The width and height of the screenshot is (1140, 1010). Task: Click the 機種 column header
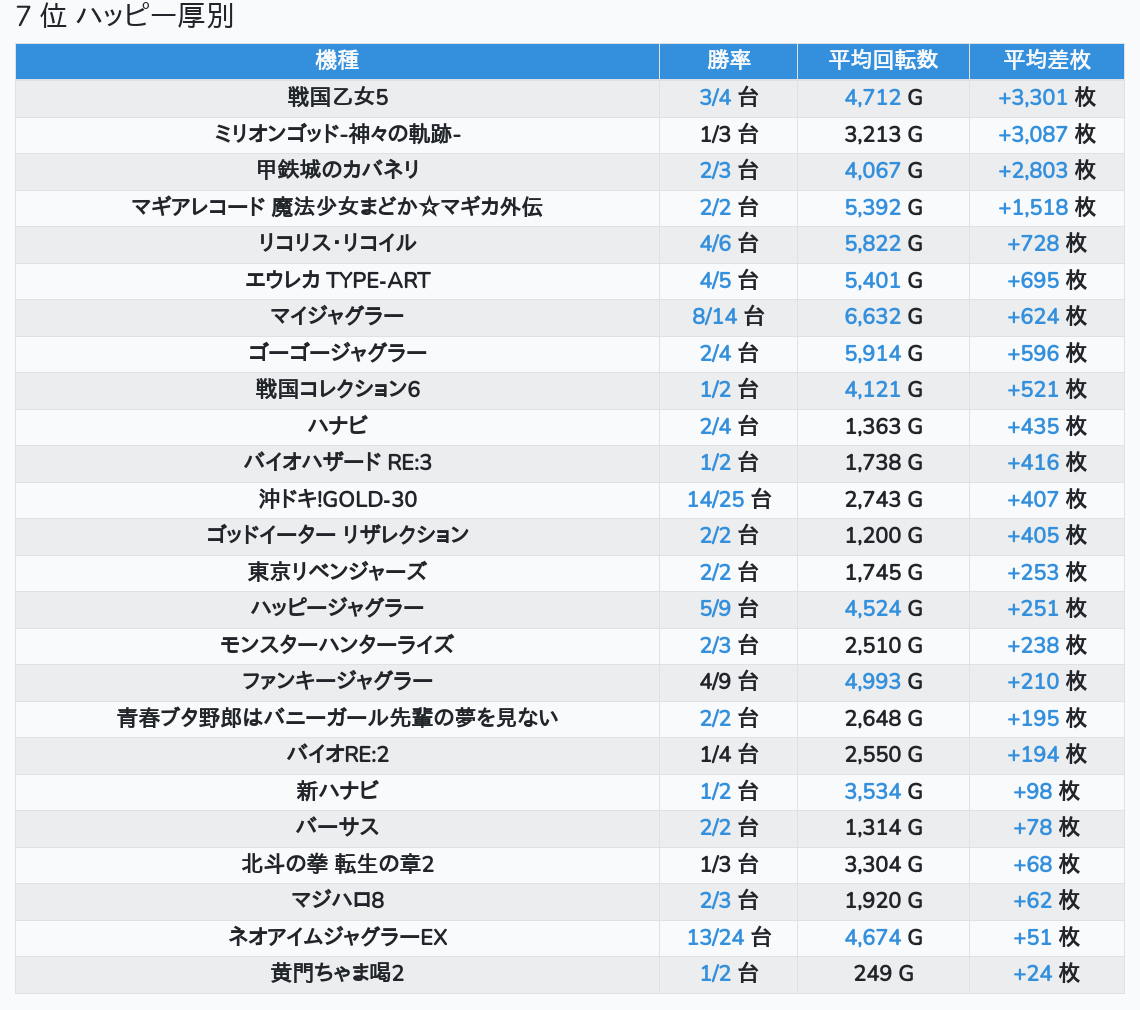[337, 60]
